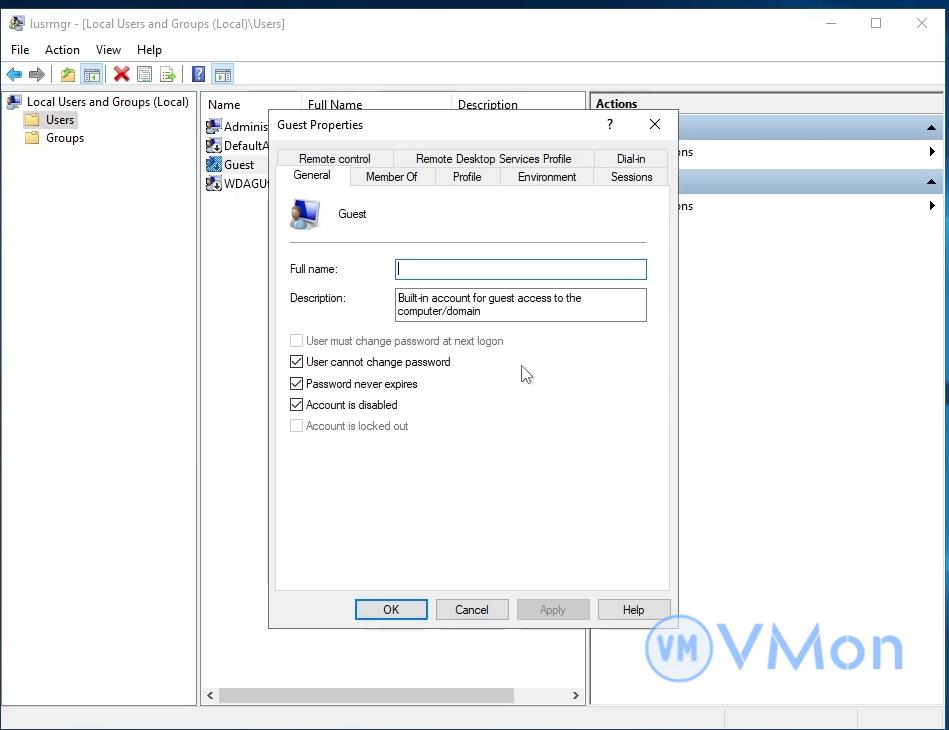
Task: Click the blue Back arrow in toolbar
Action: pos(14,74)
